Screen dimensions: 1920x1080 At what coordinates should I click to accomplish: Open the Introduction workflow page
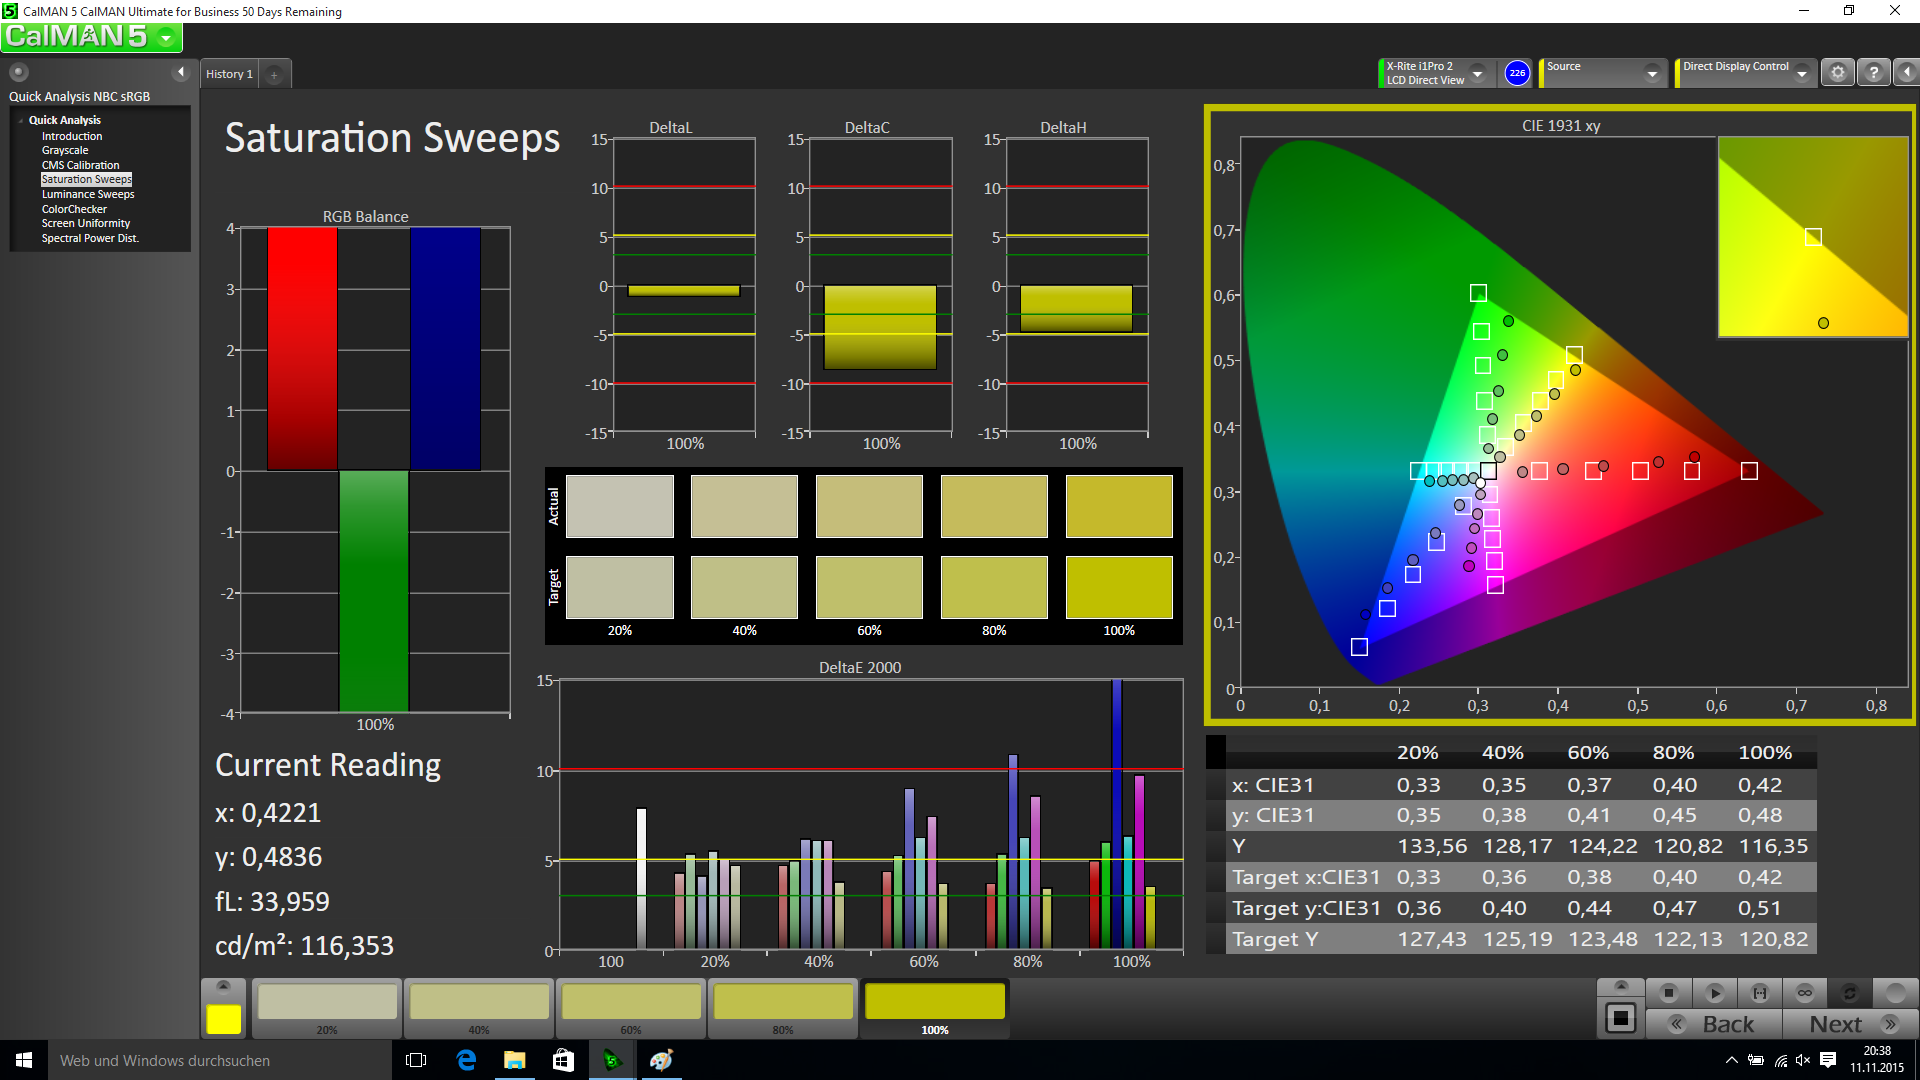tap(72, 136)
